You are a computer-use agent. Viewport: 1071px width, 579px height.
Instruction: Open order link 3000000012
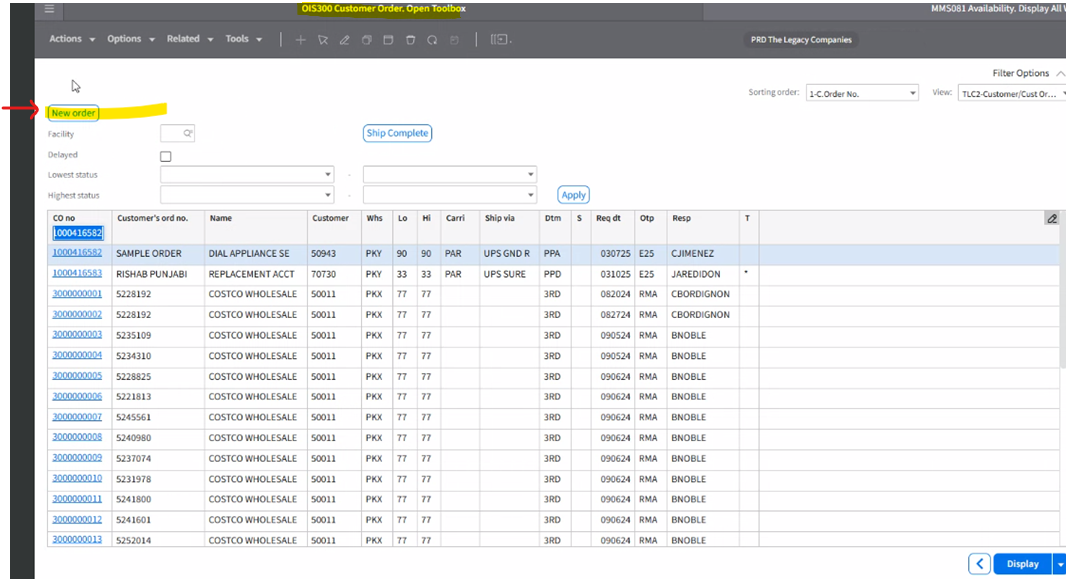pyautogui.click(x=77, y=519)
